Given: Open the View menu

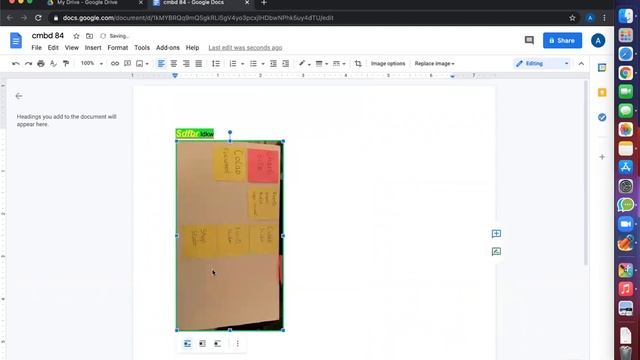Looking at the screenshot, I should (x=71, y=48).
